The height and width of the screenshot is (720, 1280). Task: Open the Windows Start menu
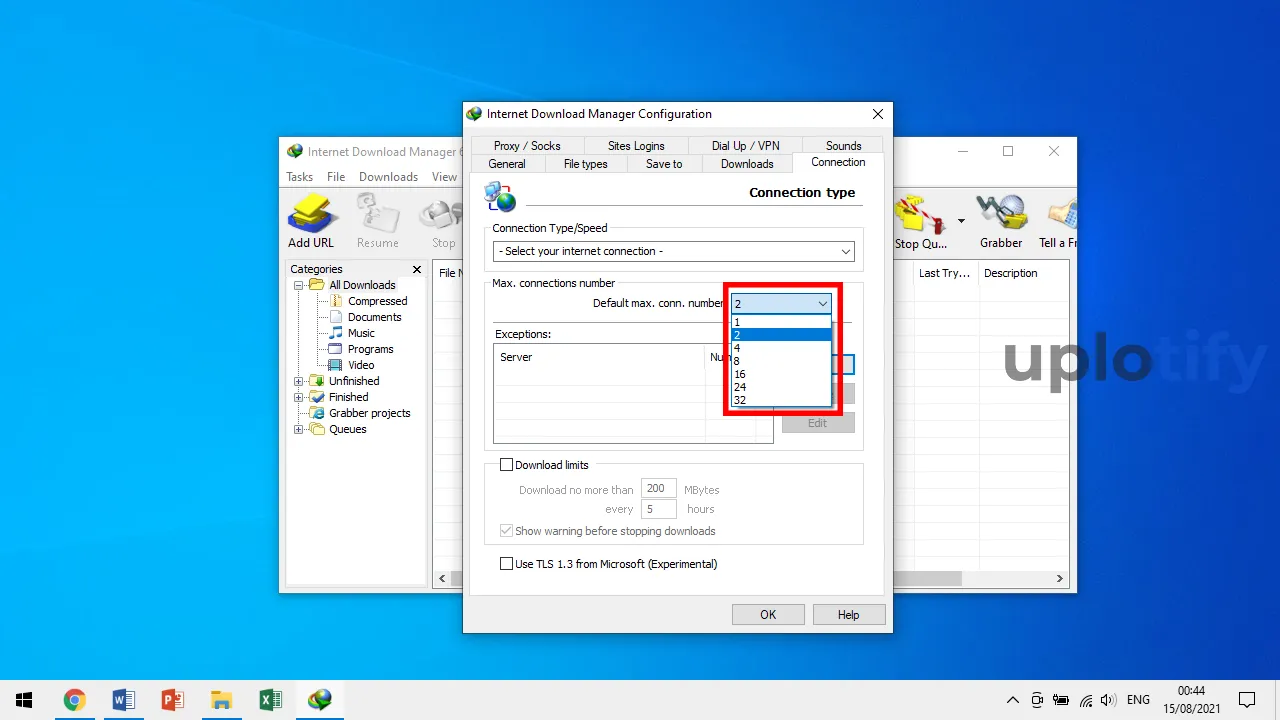point(24,700)
